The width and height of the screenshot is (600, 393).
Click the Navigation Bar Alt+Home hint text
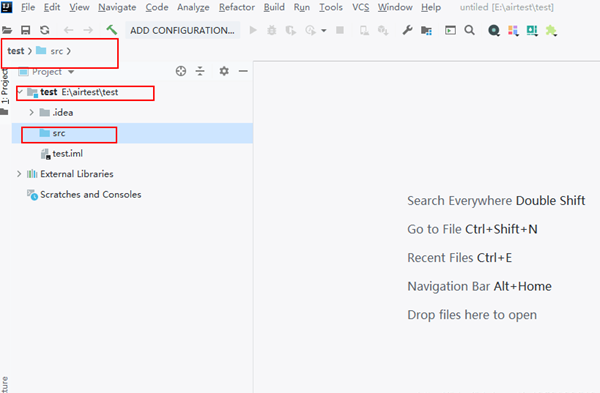tap(479, 286)
